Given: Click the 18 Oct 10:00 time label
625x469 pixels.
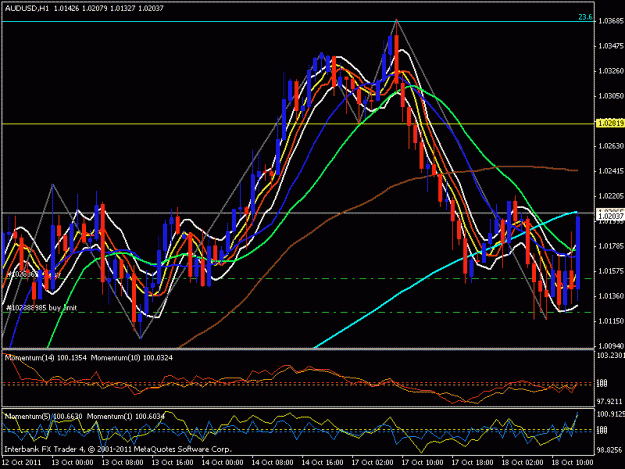Looking at the screenshot, I should [573, 462].
